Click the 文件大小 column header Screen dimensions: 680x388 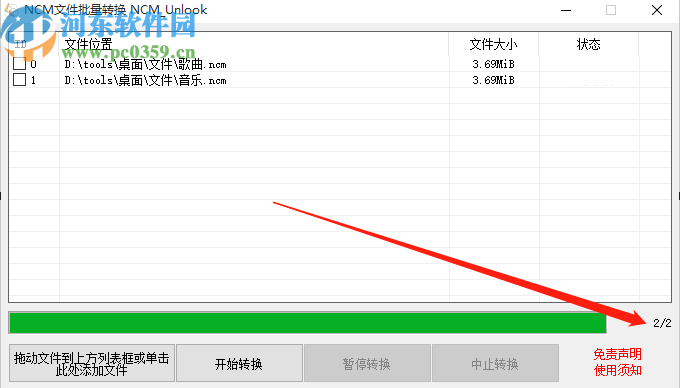click(494, 44)
